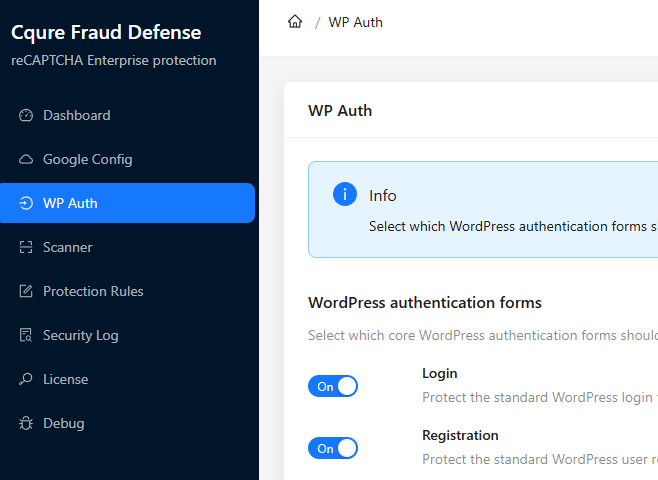Click the reCAPTCHA Enterprise protection subtitle
658x480 pixels.
[x=114, y=60]
